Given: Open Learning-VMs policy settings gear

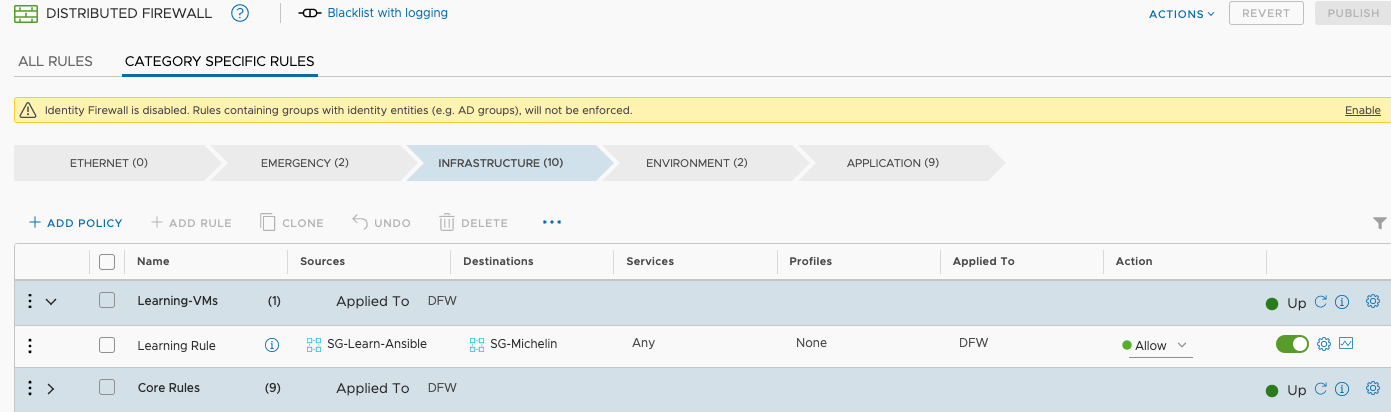Looking at the screenshot, I should pos(1373,301).
